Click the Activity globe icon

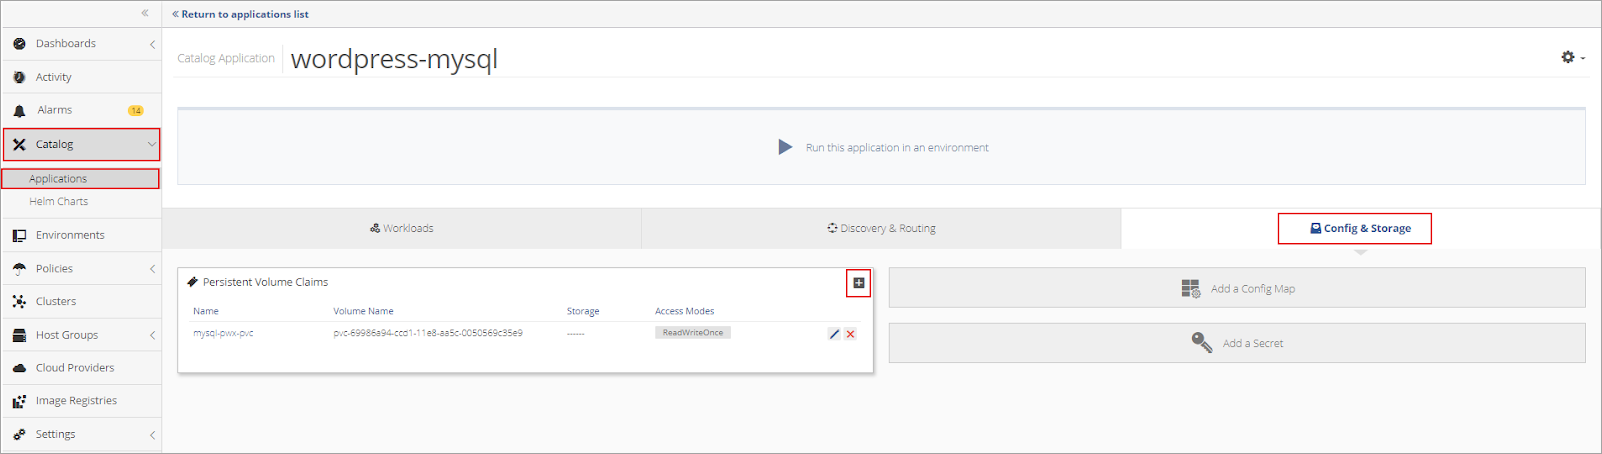(x=19, y=77)
